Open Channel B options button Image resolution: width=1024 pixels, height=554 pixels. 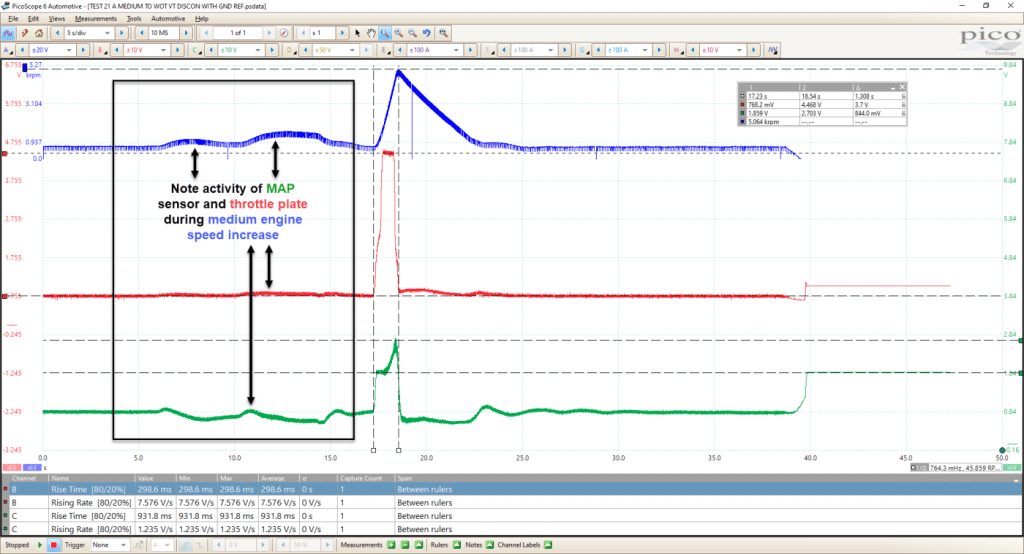click(101, 50)
